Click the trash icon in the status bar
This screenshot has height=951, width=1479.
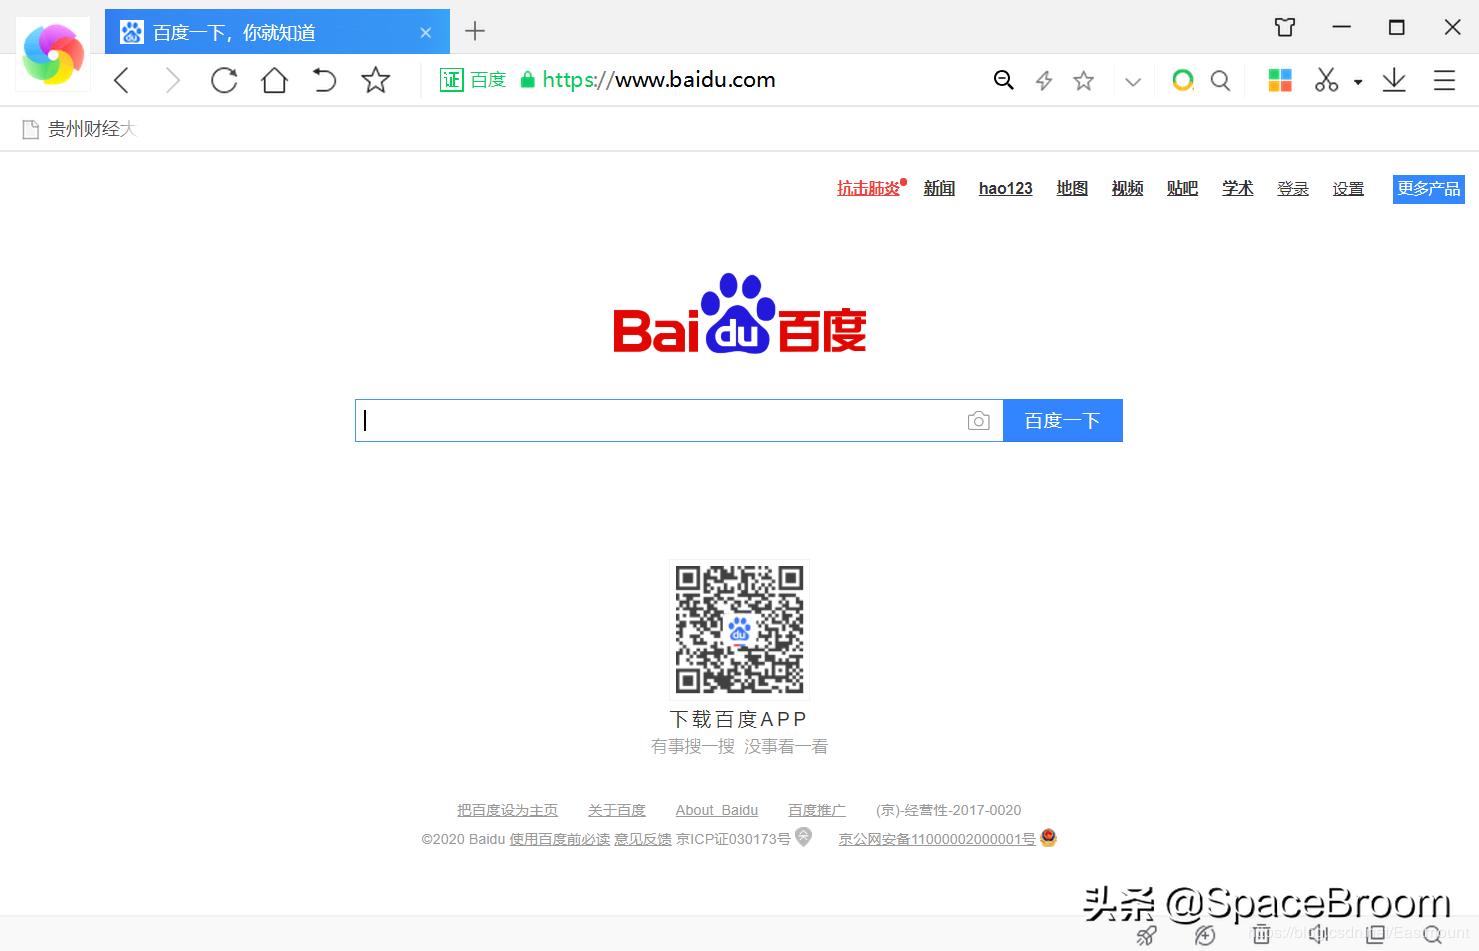coord(1262,935)
